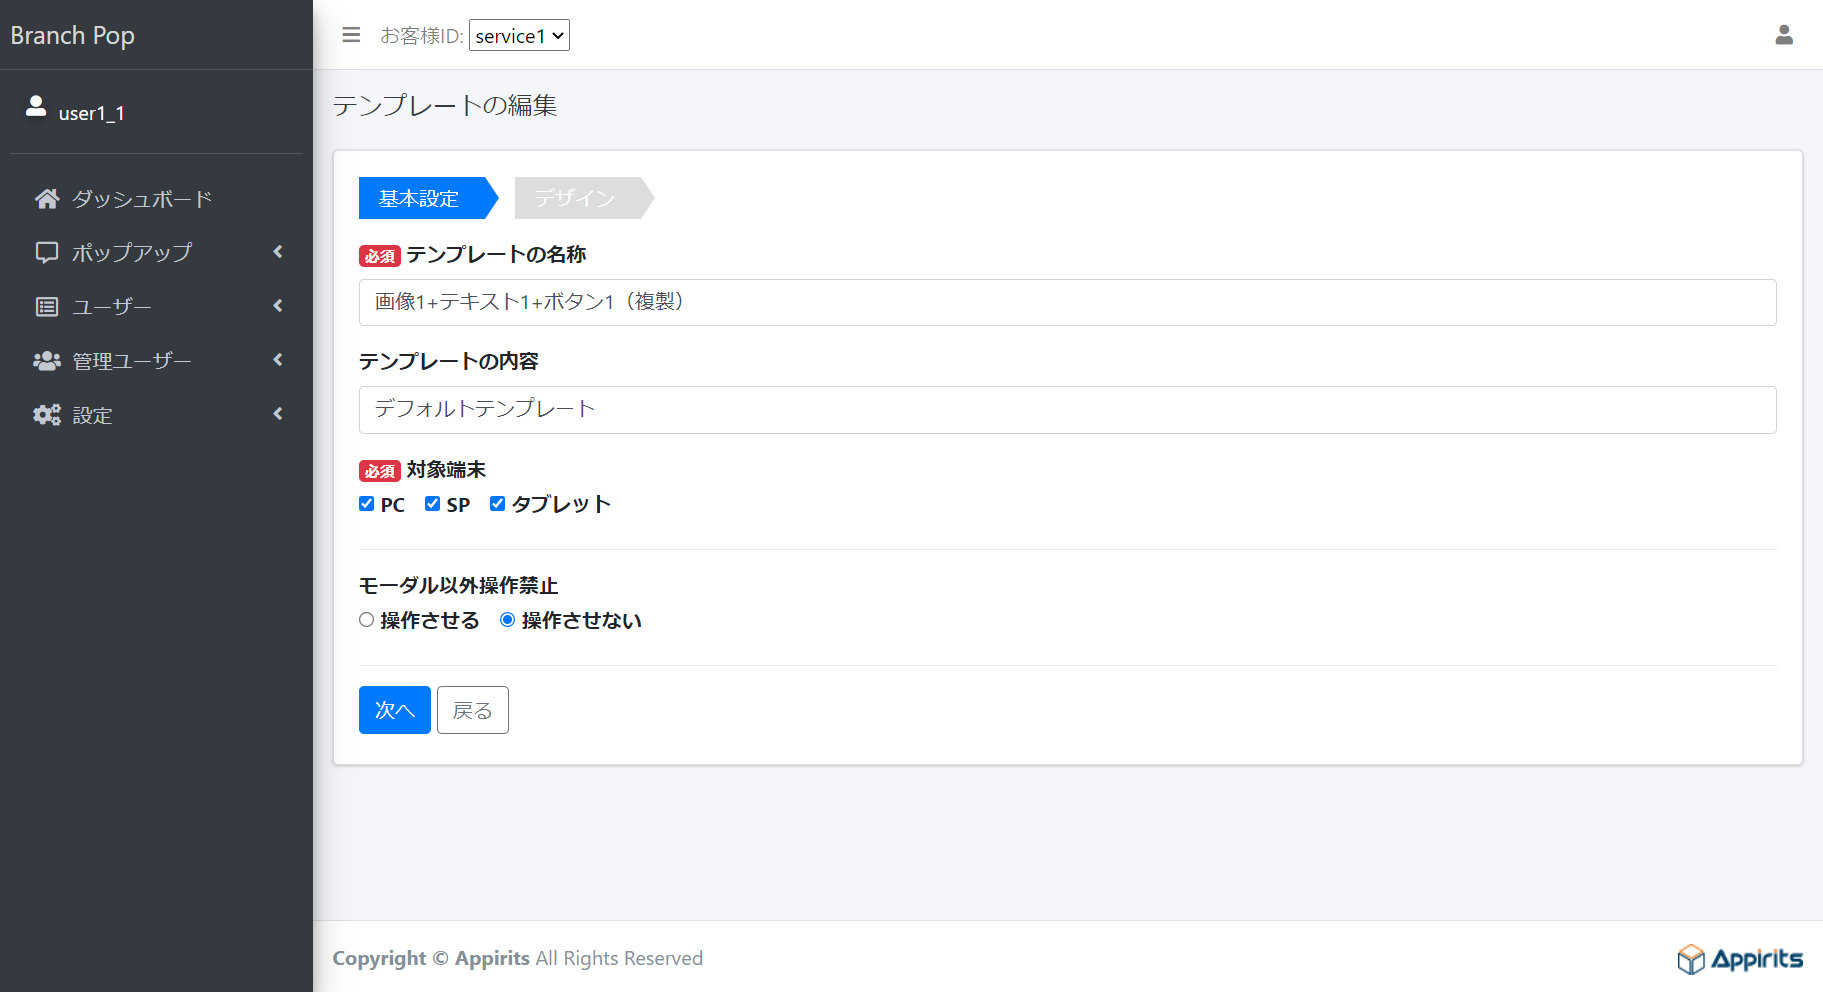1823x992 pixels.
Task: Click the 戻る button
Action: 473,710
